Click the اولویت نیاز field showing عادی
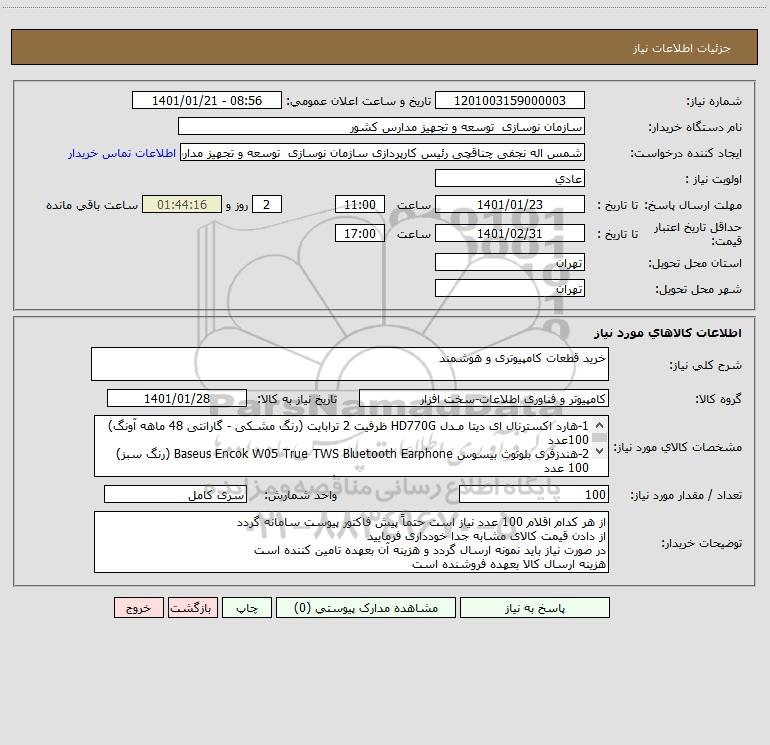Screen dimensions: 770x745 click(510, 178)
